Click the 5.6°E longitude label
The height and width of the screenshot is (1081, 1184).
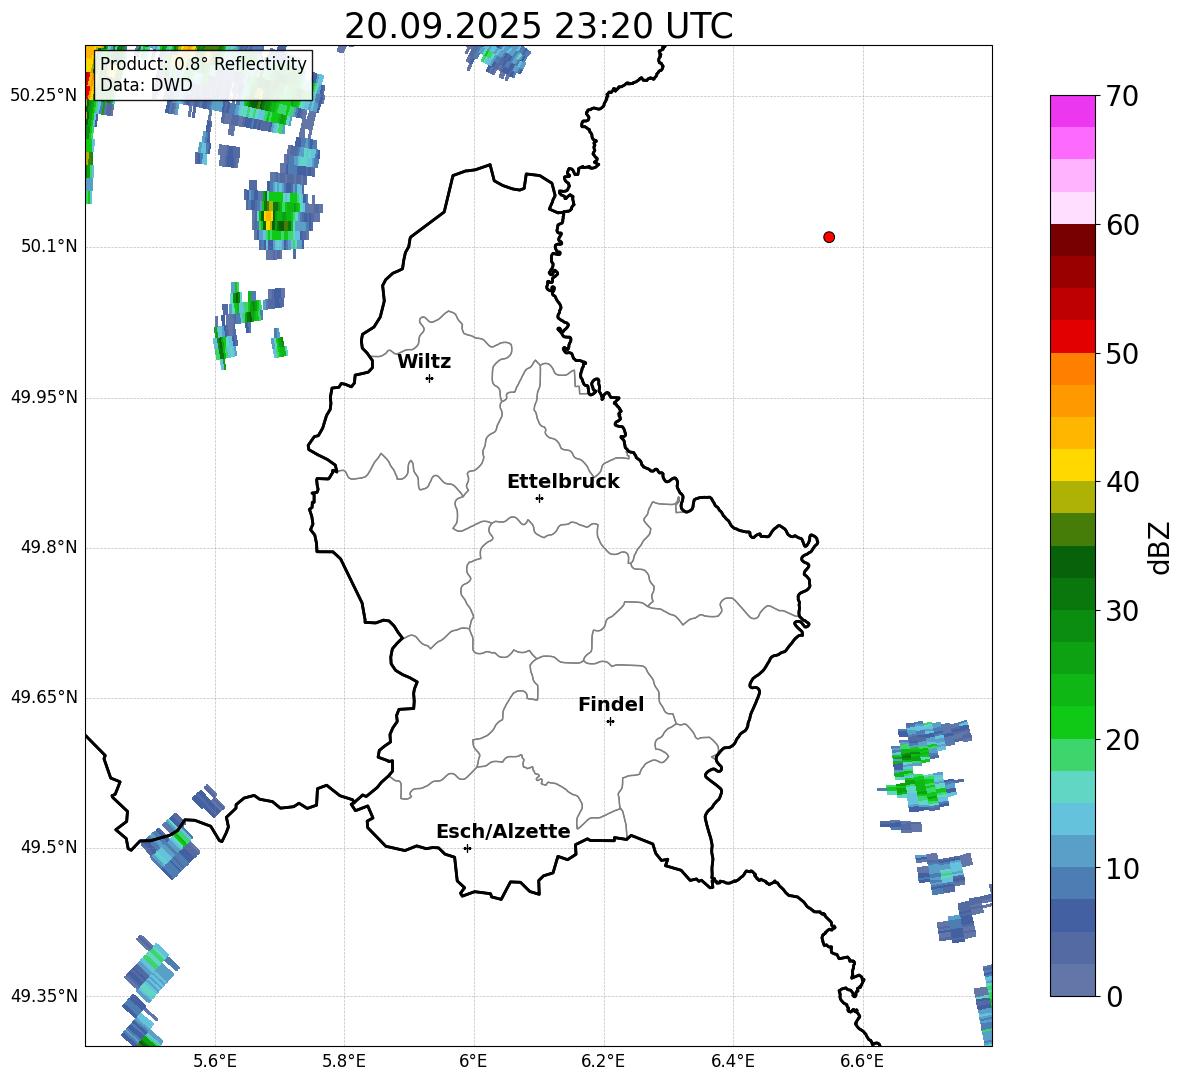(x=215, y=1061)
